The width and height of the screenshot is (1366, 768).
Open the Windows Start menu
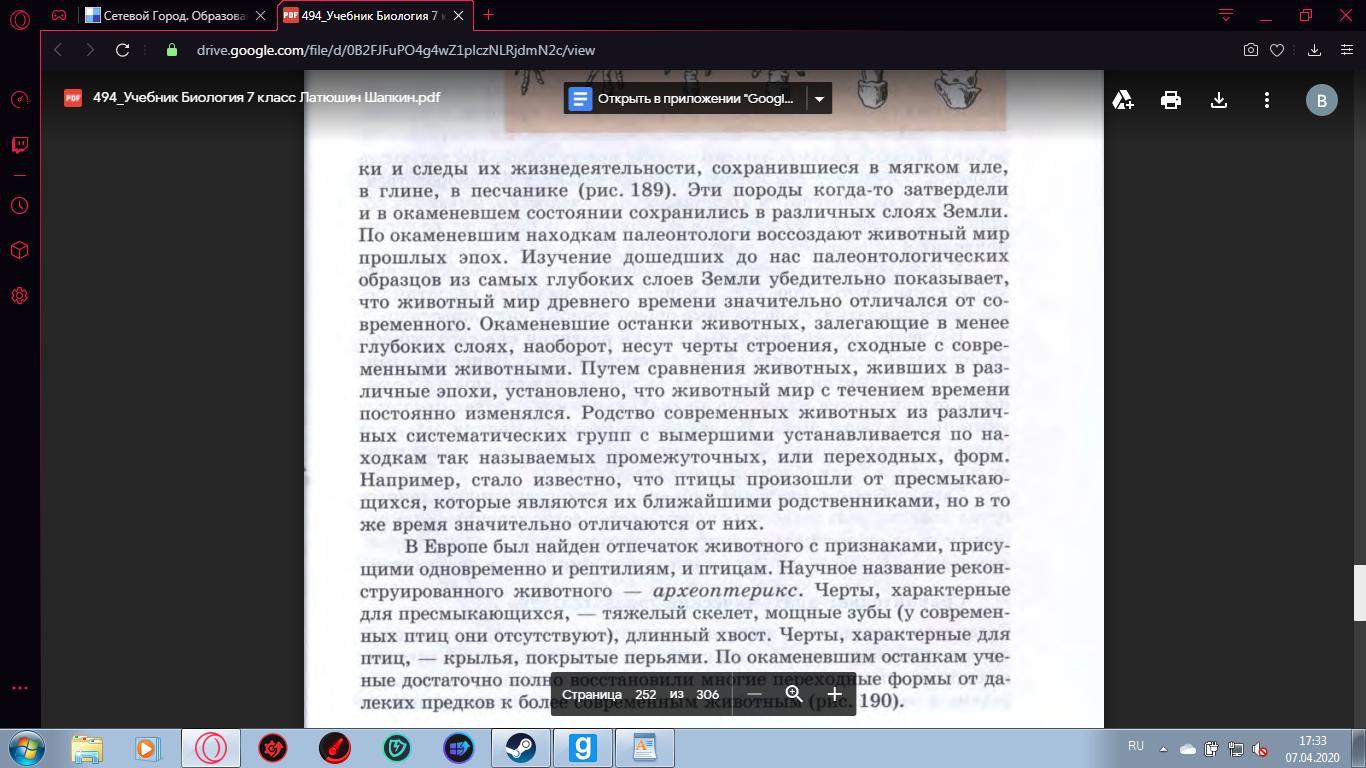28,748
